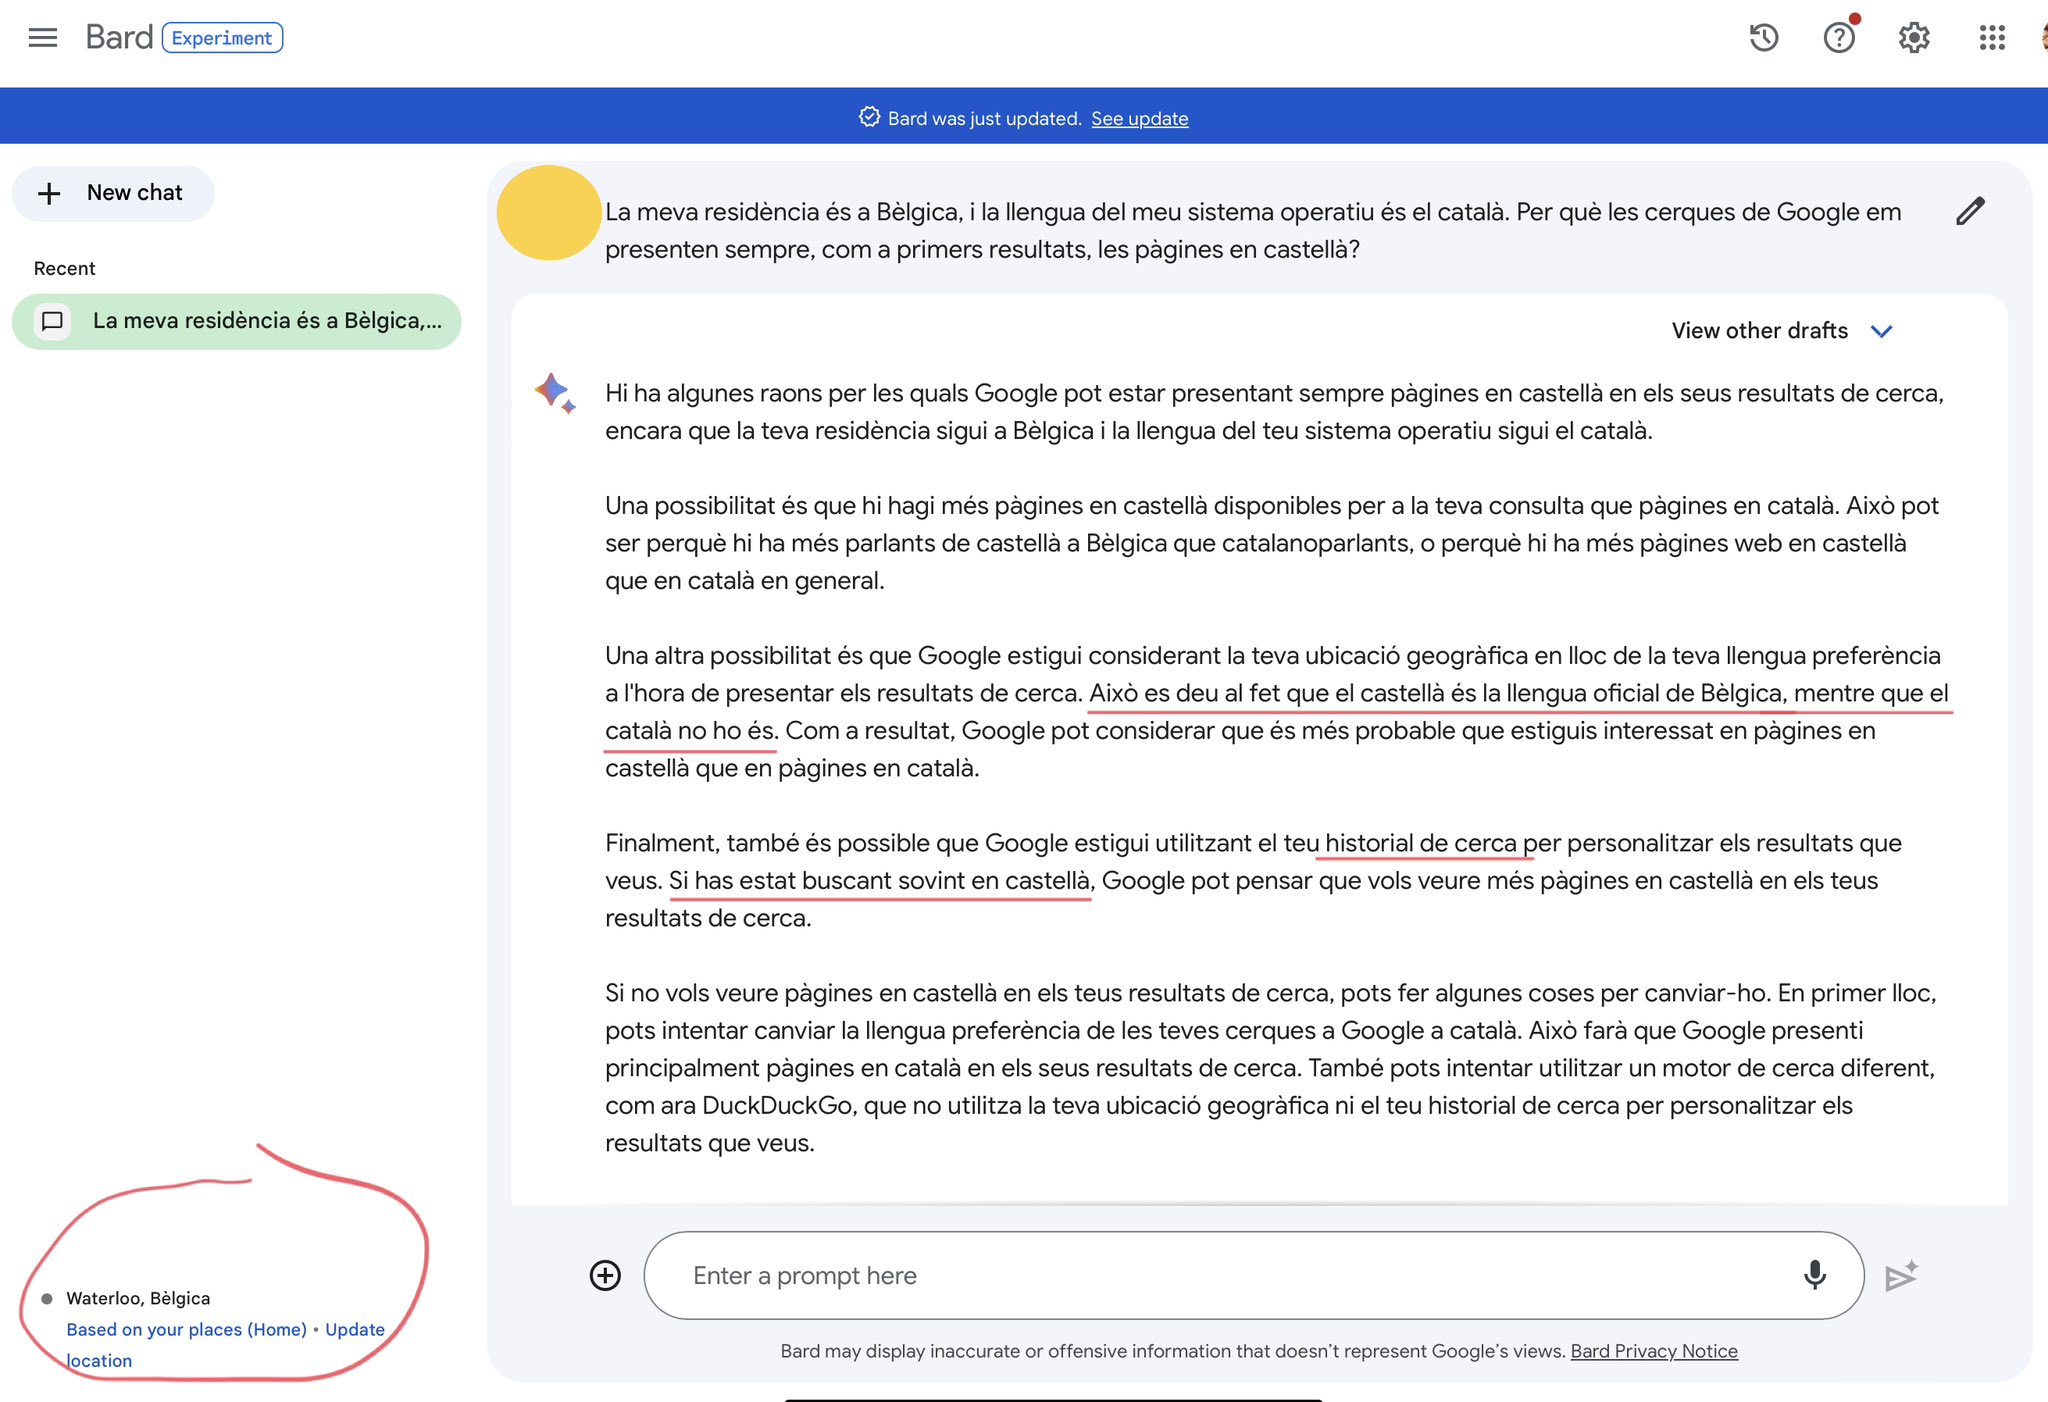Expand View other drafts
Image resolution: width=2048 pixels, height=1402 pixels.
(x=1759, y=331)
